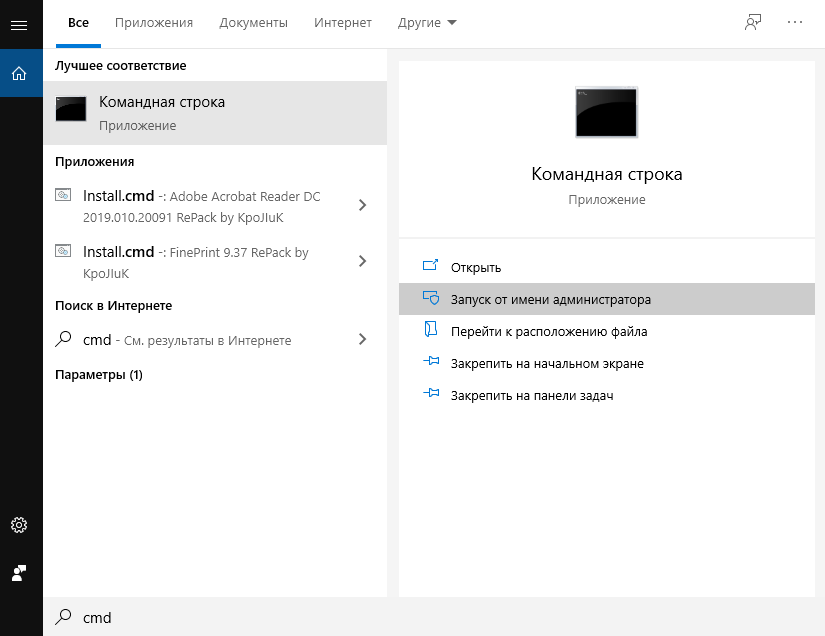Click the Home icon in sidebar
825x636 pixels.
19,73
